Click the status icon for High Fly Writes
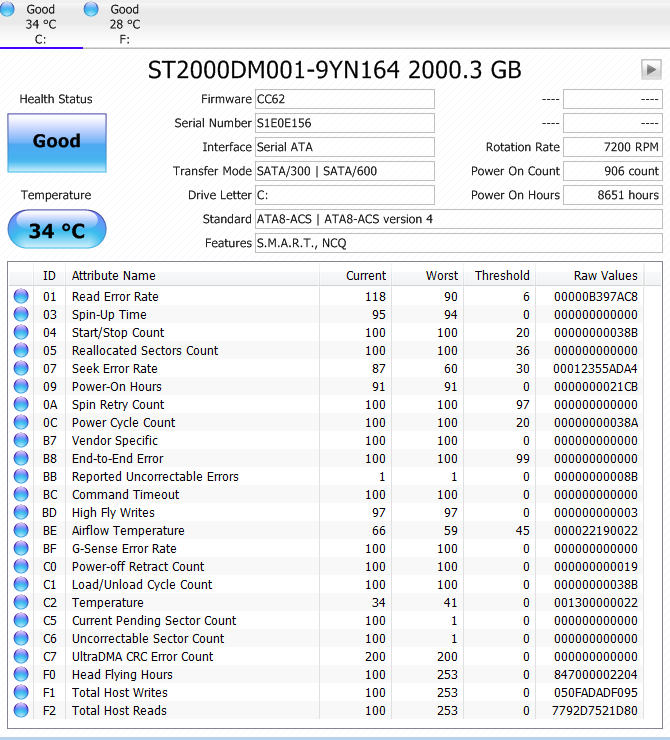Viewport: 670px width, 740px height. tap(21, 512)
